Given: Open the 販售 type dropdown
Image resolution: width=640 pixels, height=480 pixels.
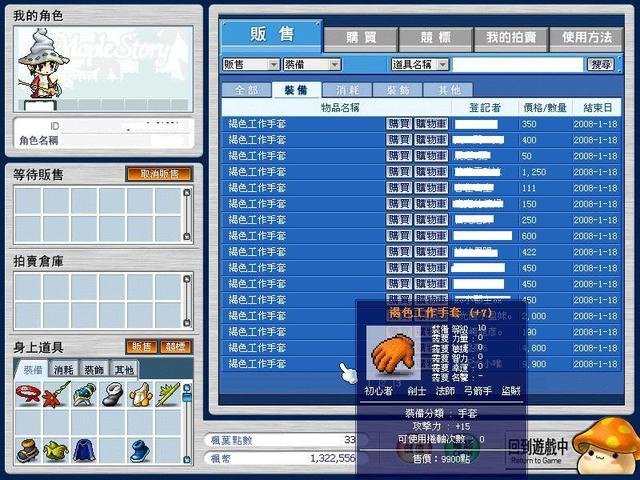Looking at the screenshot, I should tap(251, 64).
